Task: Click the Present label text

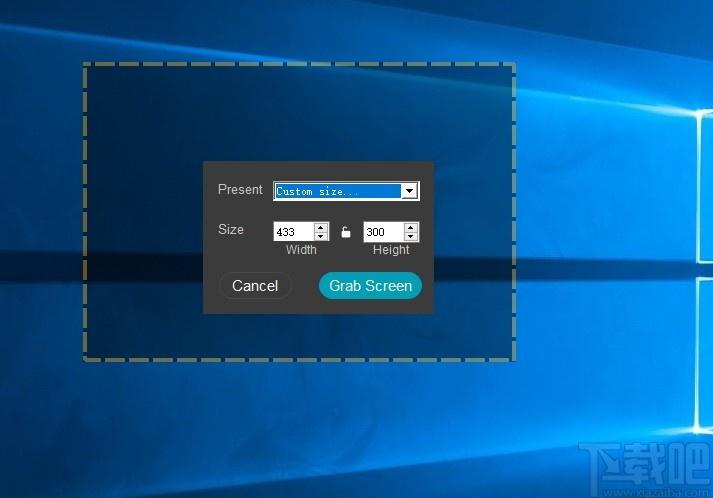Action: click(x=240, y=189)
